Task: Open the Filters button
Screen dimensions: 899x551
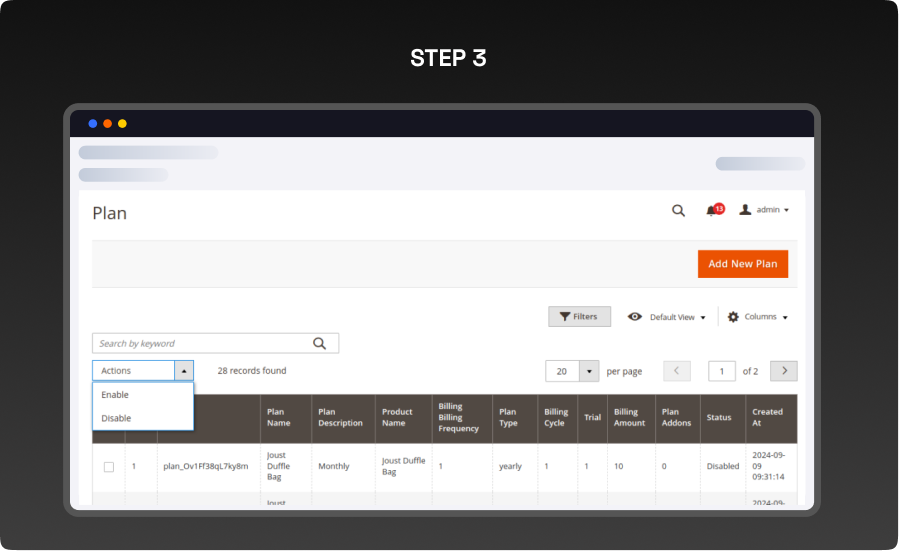Action: (579, 317)
